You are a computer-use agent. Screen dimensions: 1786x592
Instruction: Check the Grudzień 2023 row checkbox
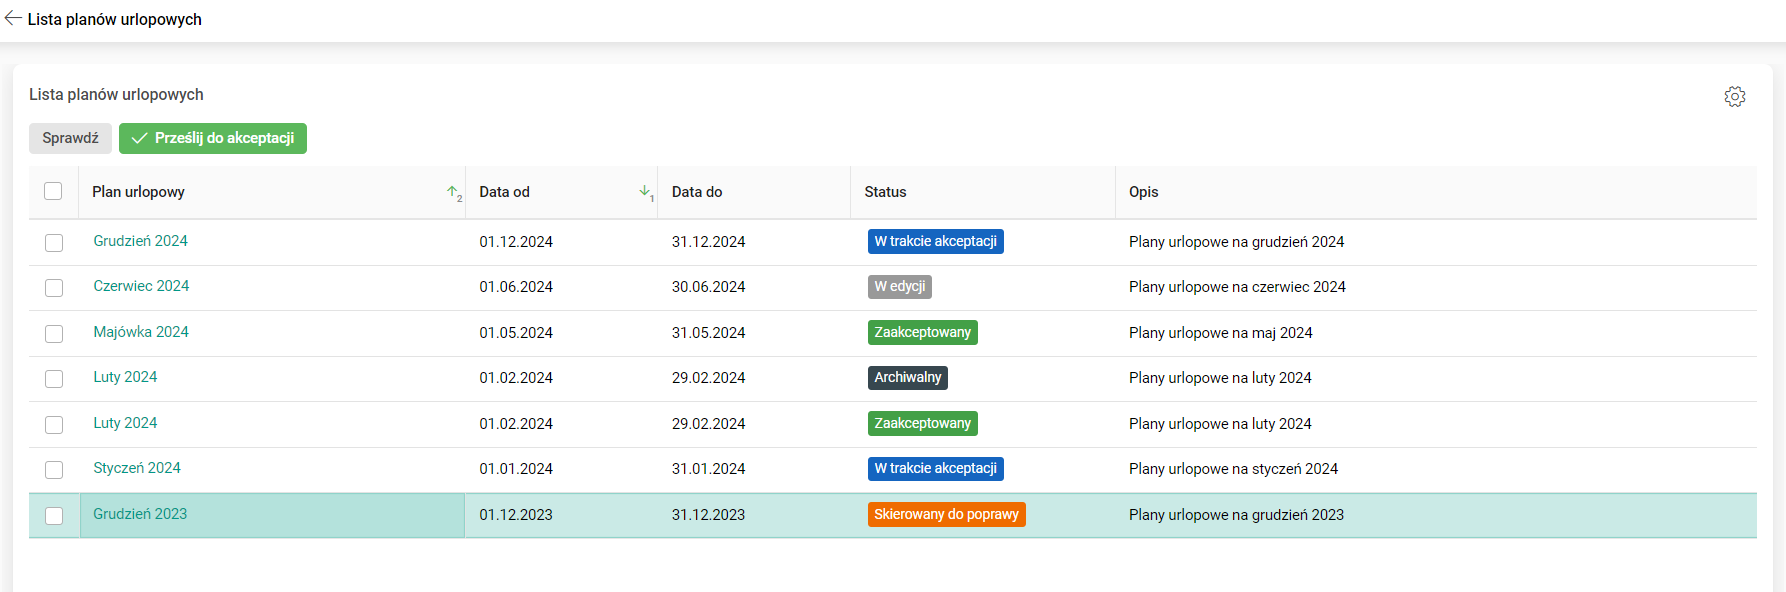tap(54, 515)
